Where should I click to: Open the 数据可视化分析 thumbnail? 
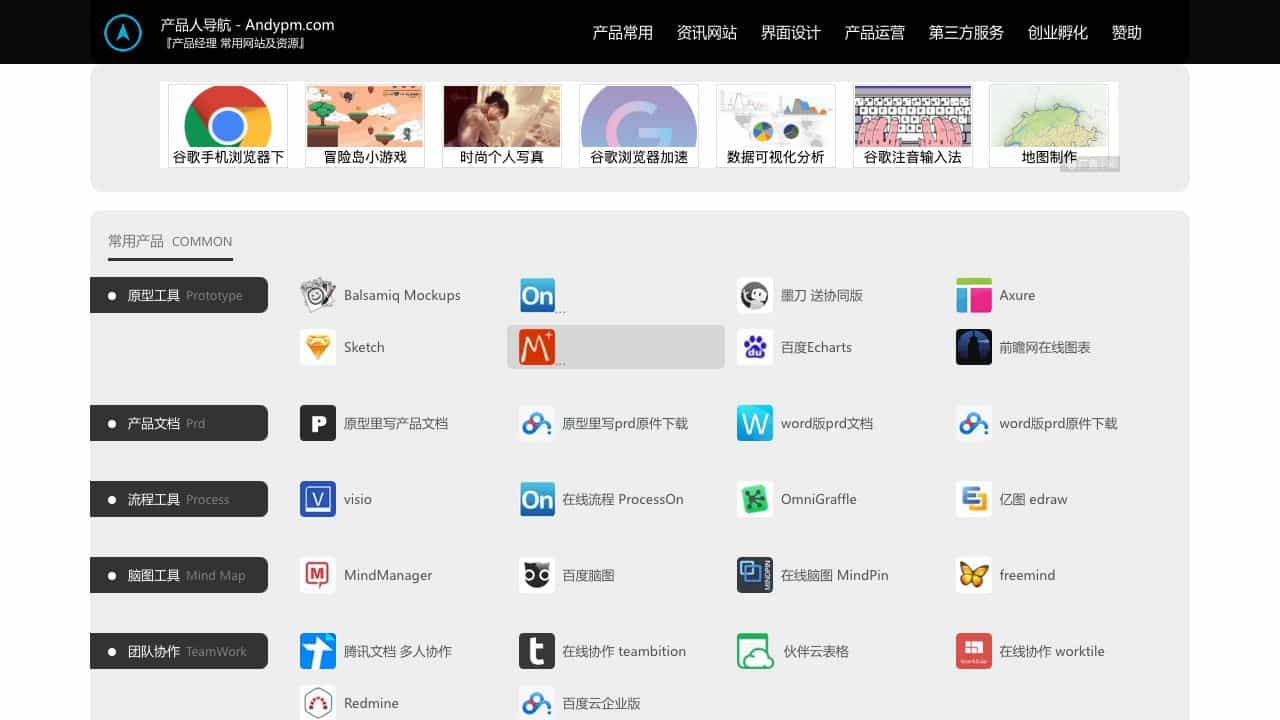click(x=776, y=126)
